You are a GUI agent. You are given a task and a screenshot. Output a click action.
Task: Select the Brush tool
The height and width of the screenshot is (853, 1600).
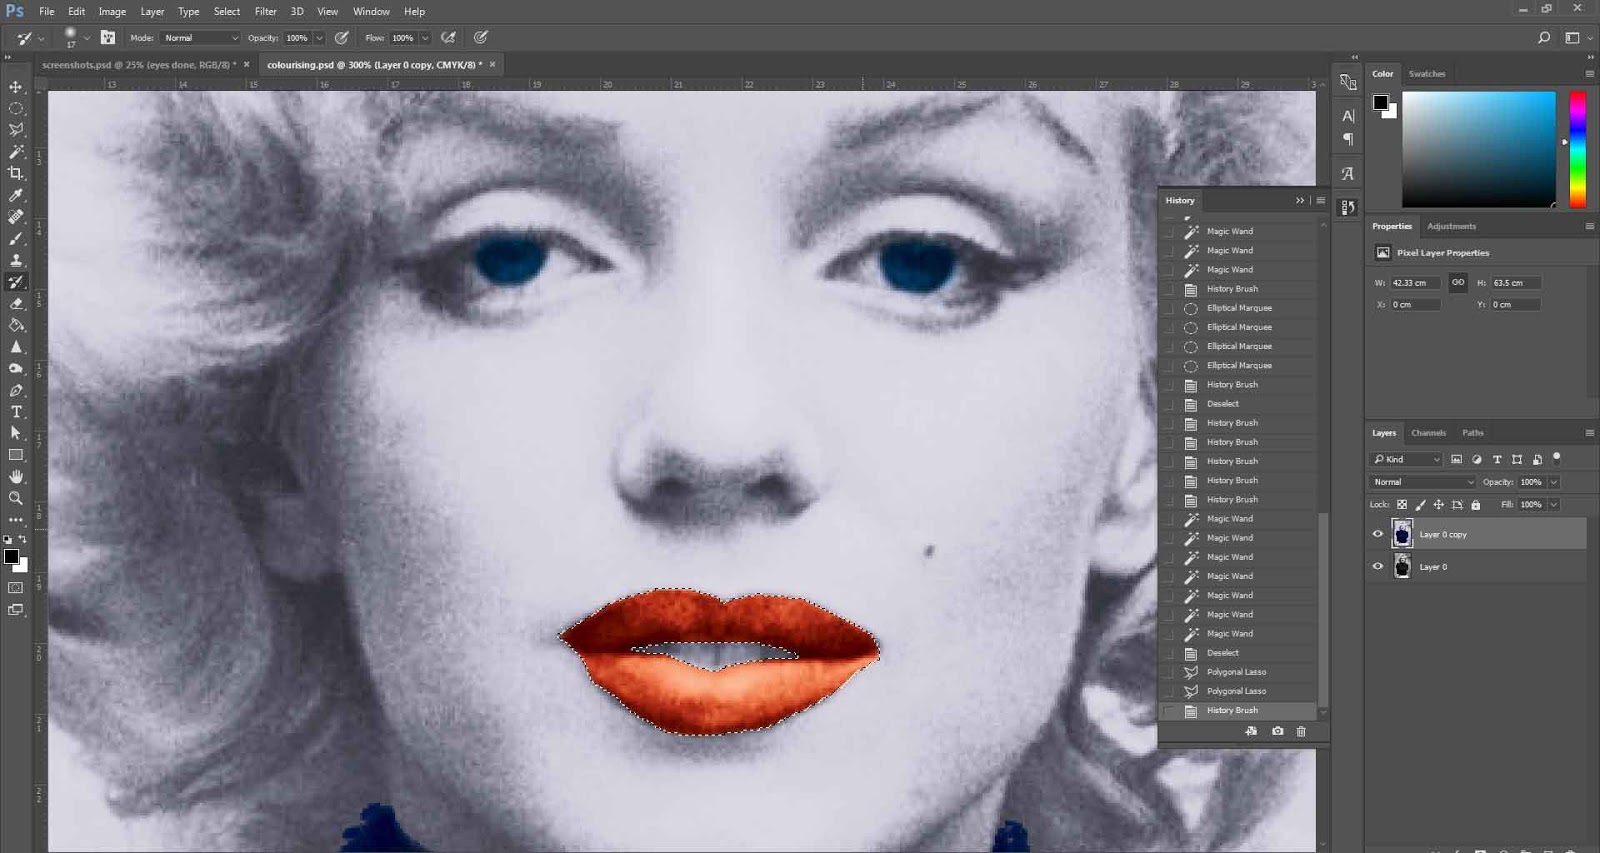16,238
